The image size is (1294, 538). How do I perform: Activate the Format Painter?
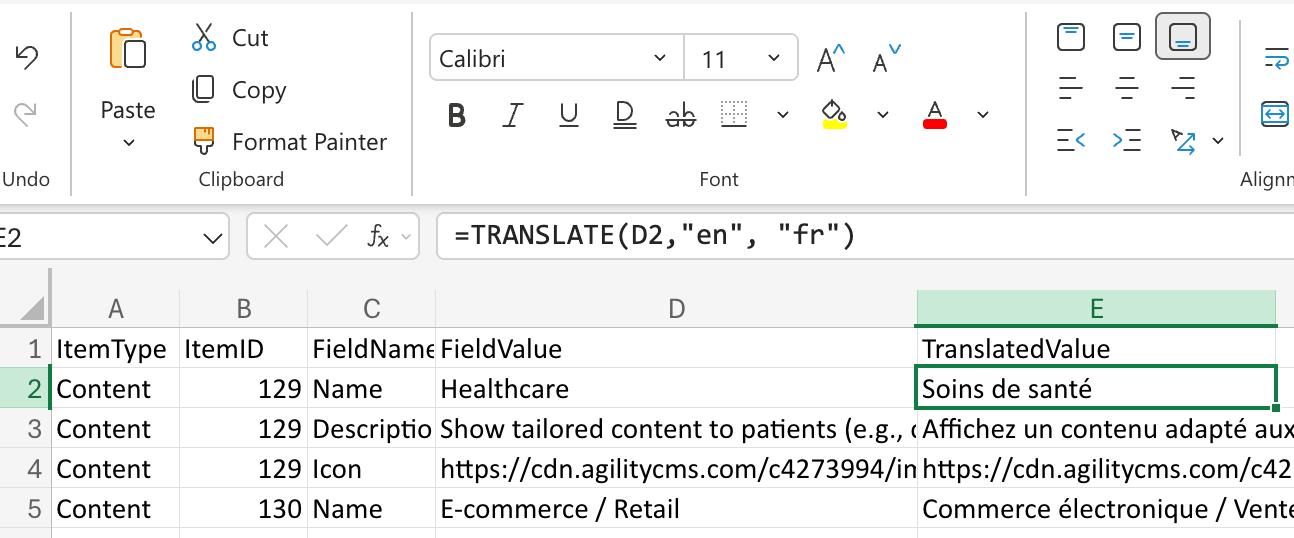point(289,142)
